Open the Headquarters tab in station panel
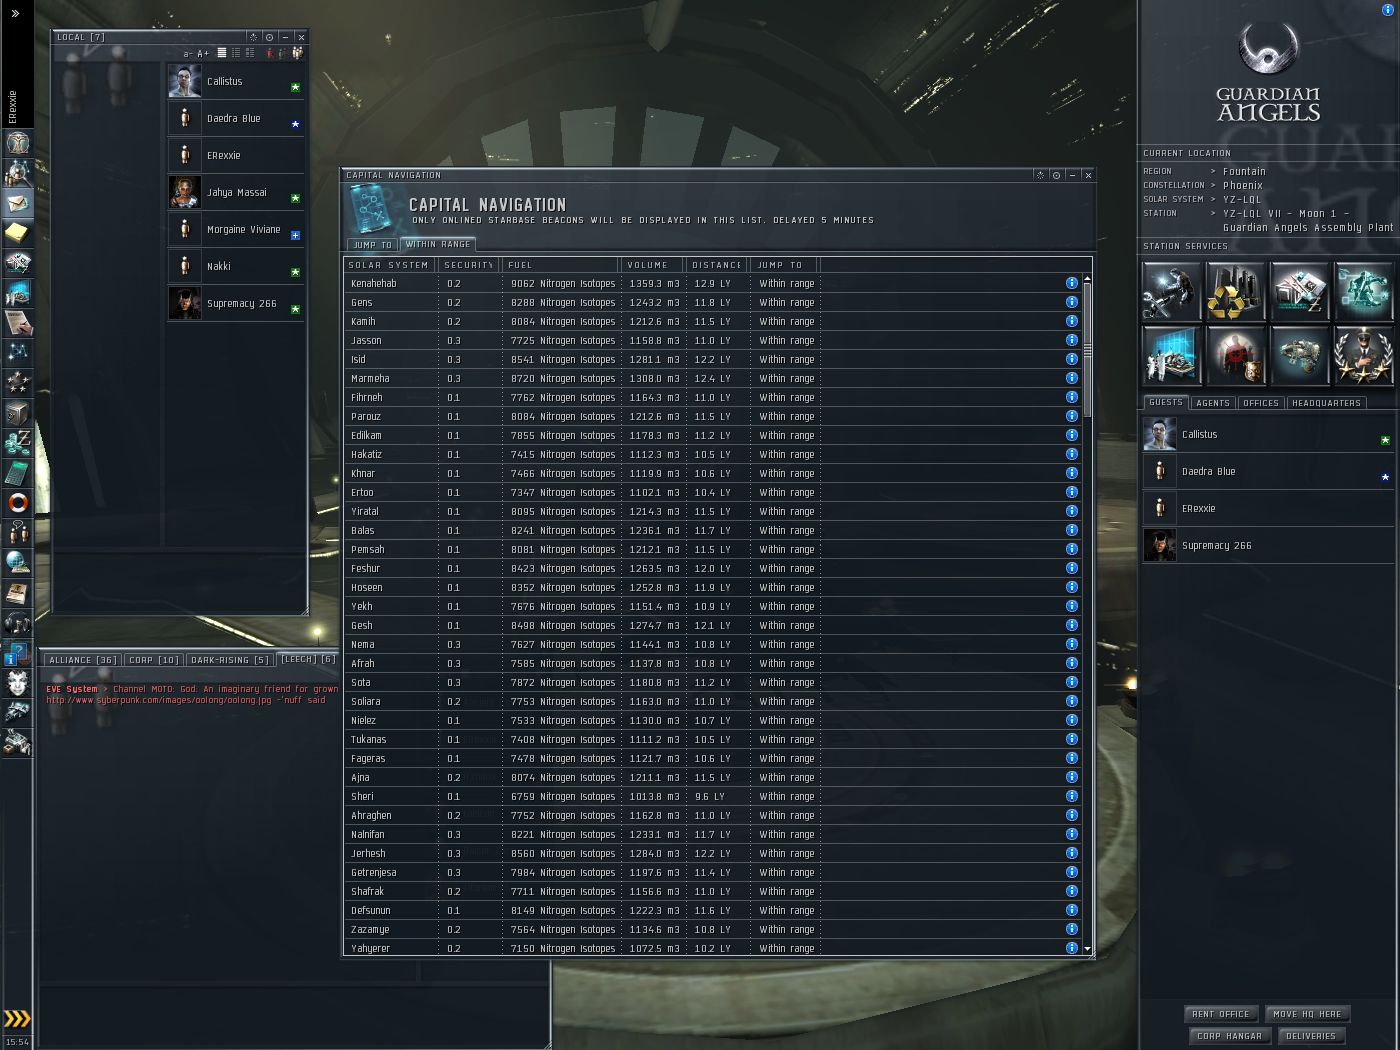 [x=1326, y=403]
